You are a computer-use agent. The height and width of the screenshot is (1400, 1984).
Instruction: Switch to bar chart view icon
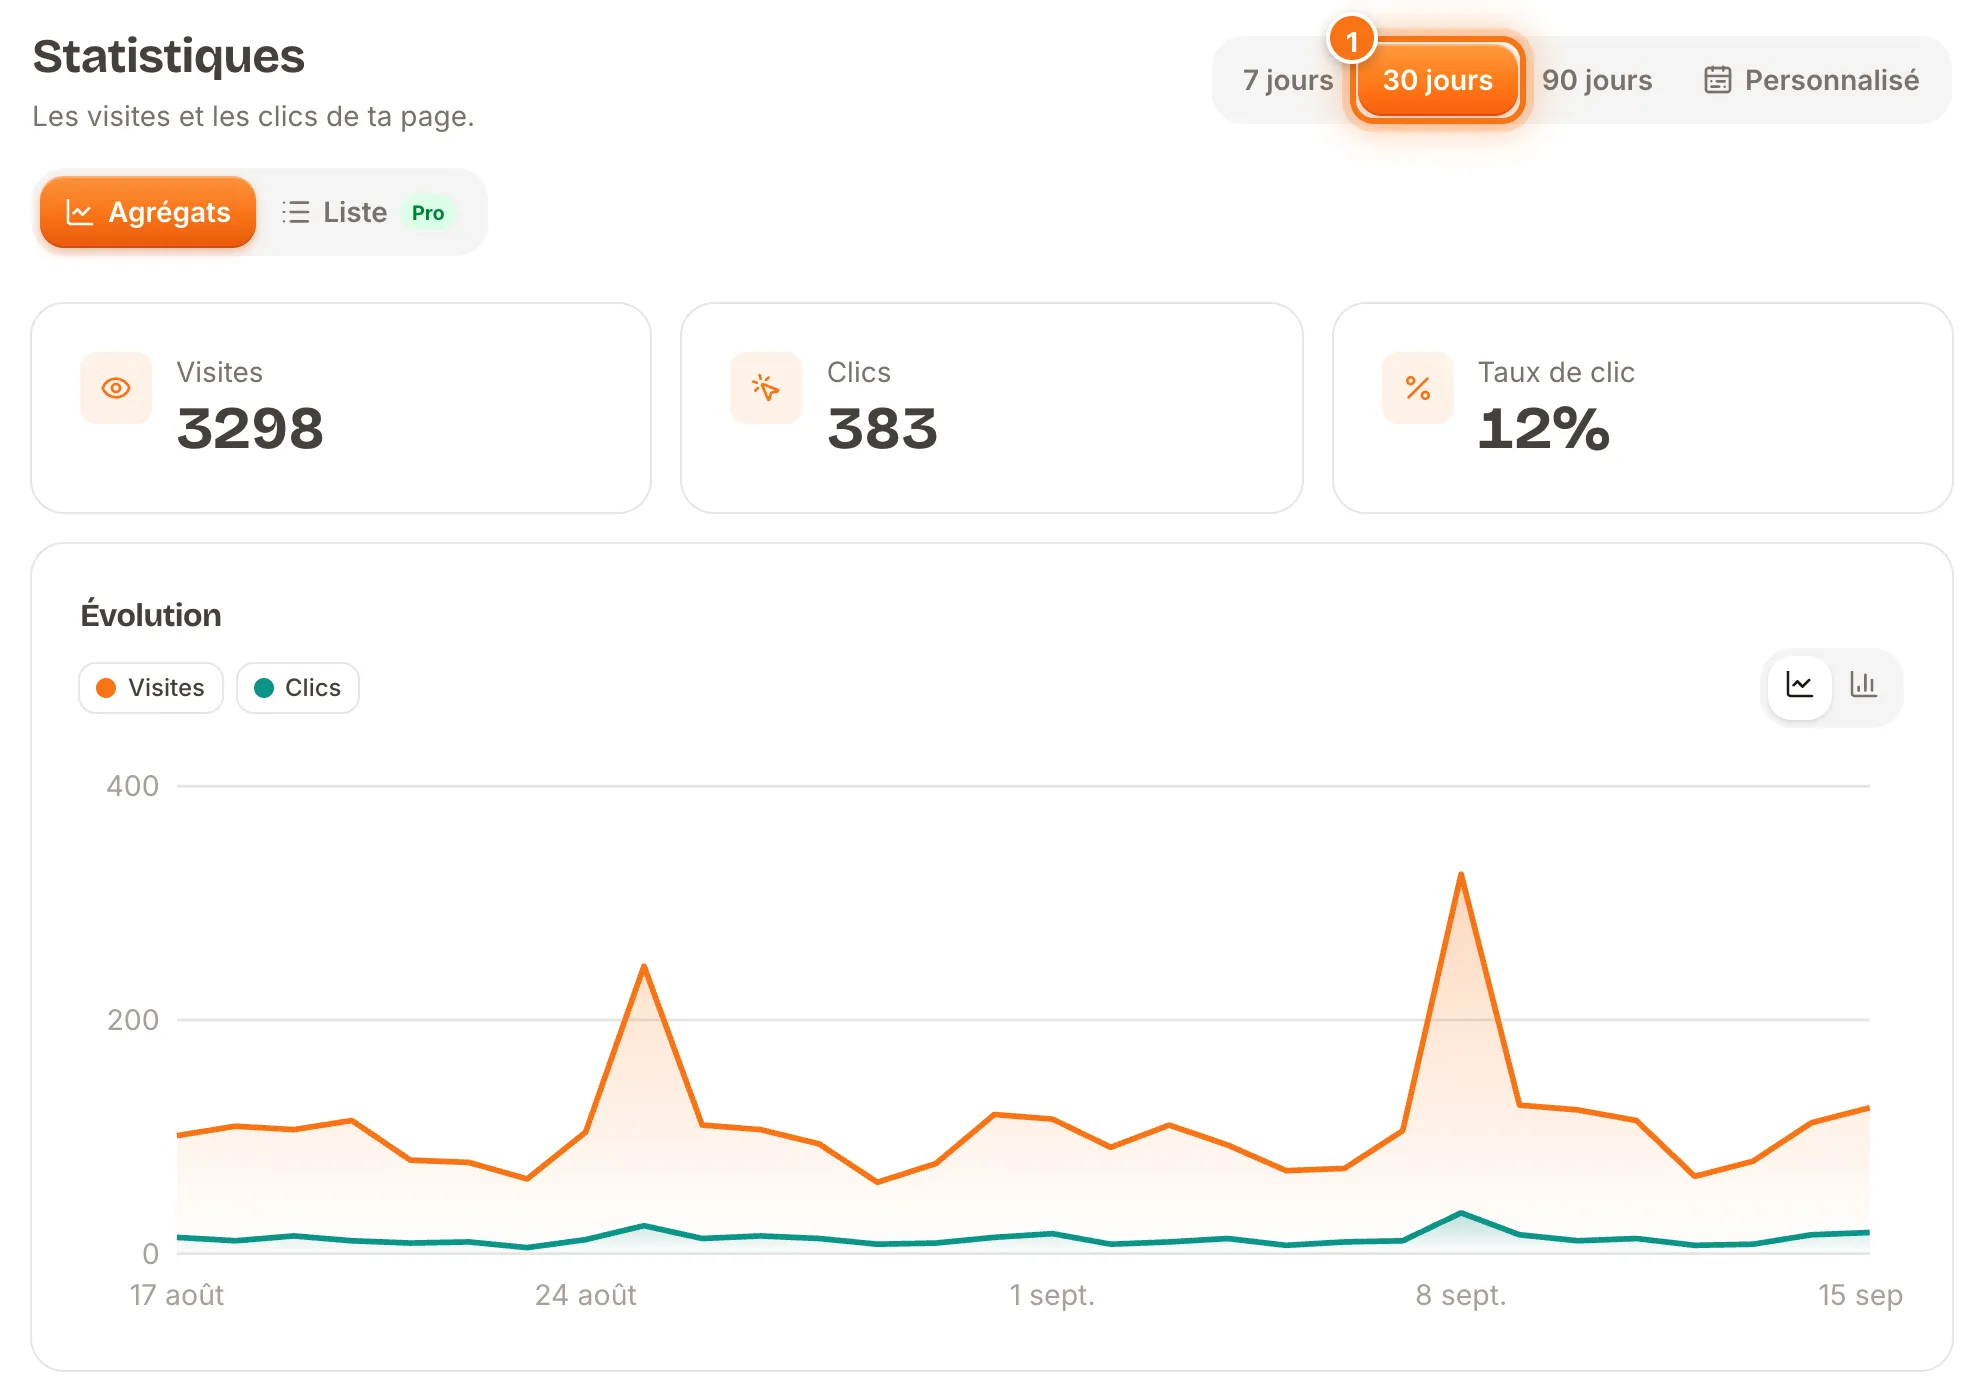pyautogui.click(x=1863, y=686)
